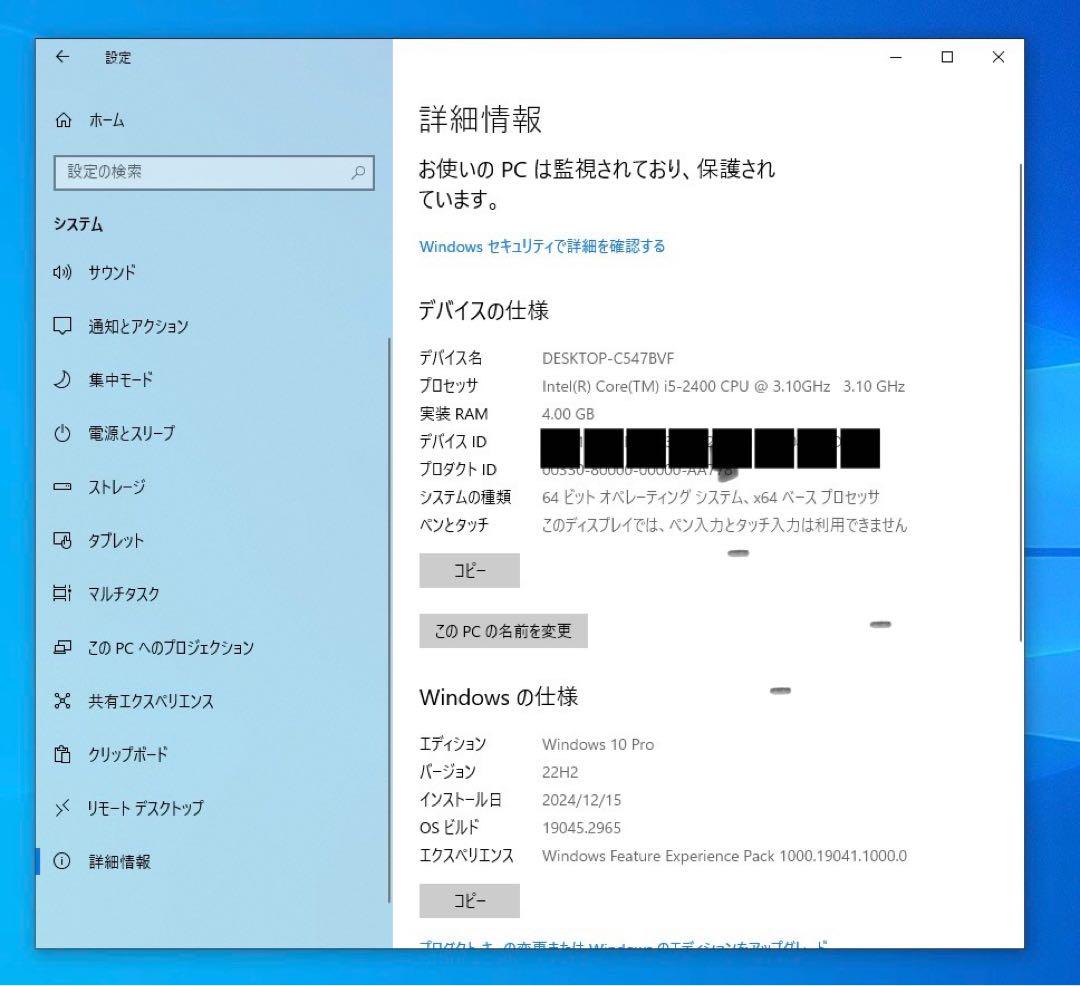Open マルチタスク icon
This screenshot has width=1080, height=986.
click(x=63, y=594)
